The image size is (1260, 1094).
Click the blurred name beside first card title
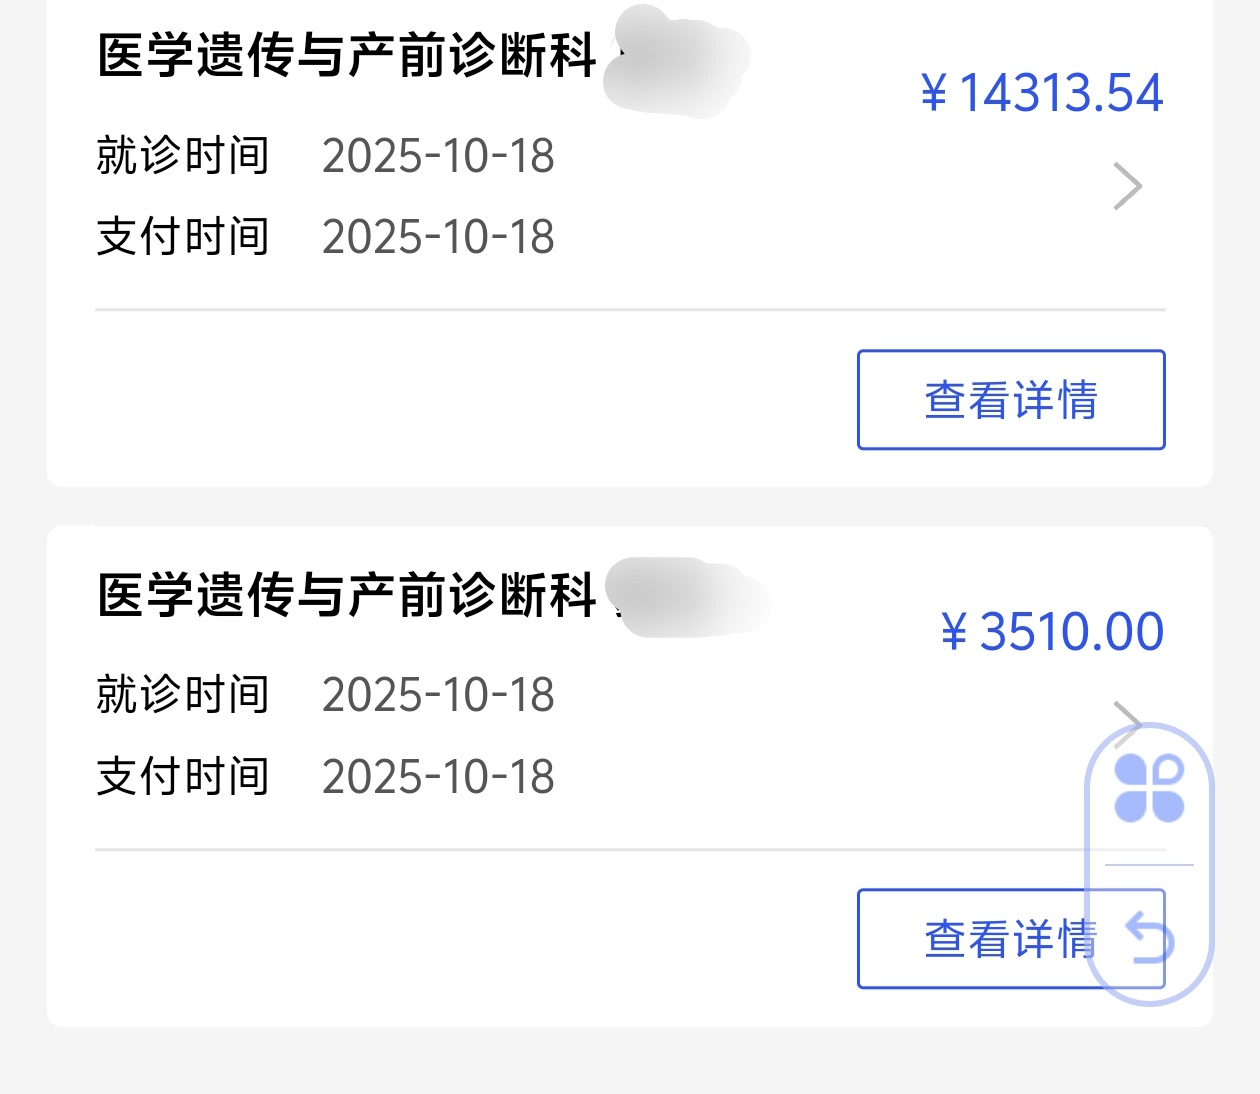677,62
